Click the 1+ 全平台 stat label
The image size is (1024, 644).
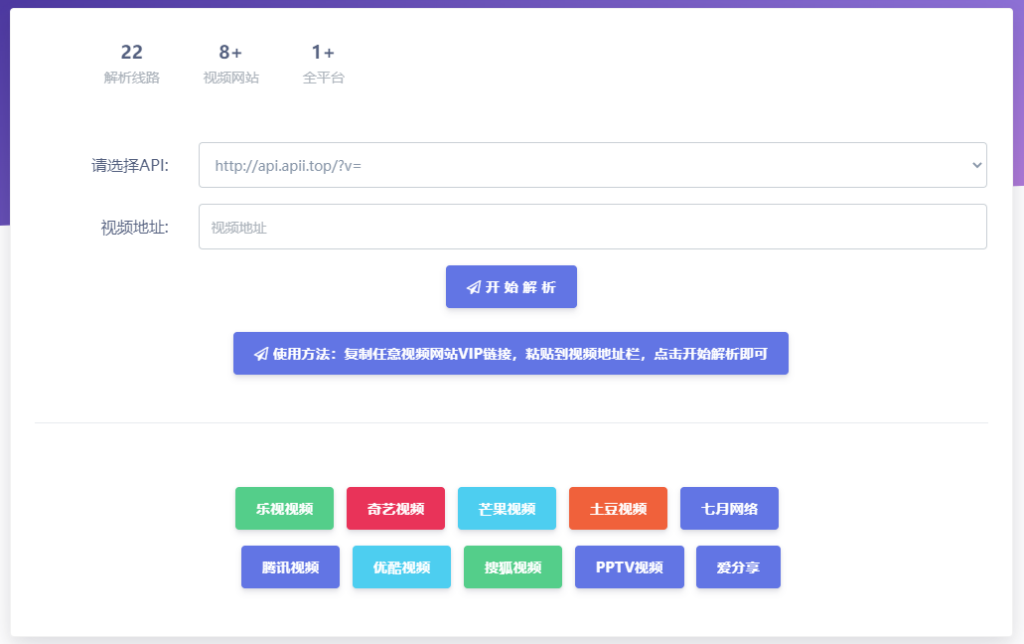point(322,62)
